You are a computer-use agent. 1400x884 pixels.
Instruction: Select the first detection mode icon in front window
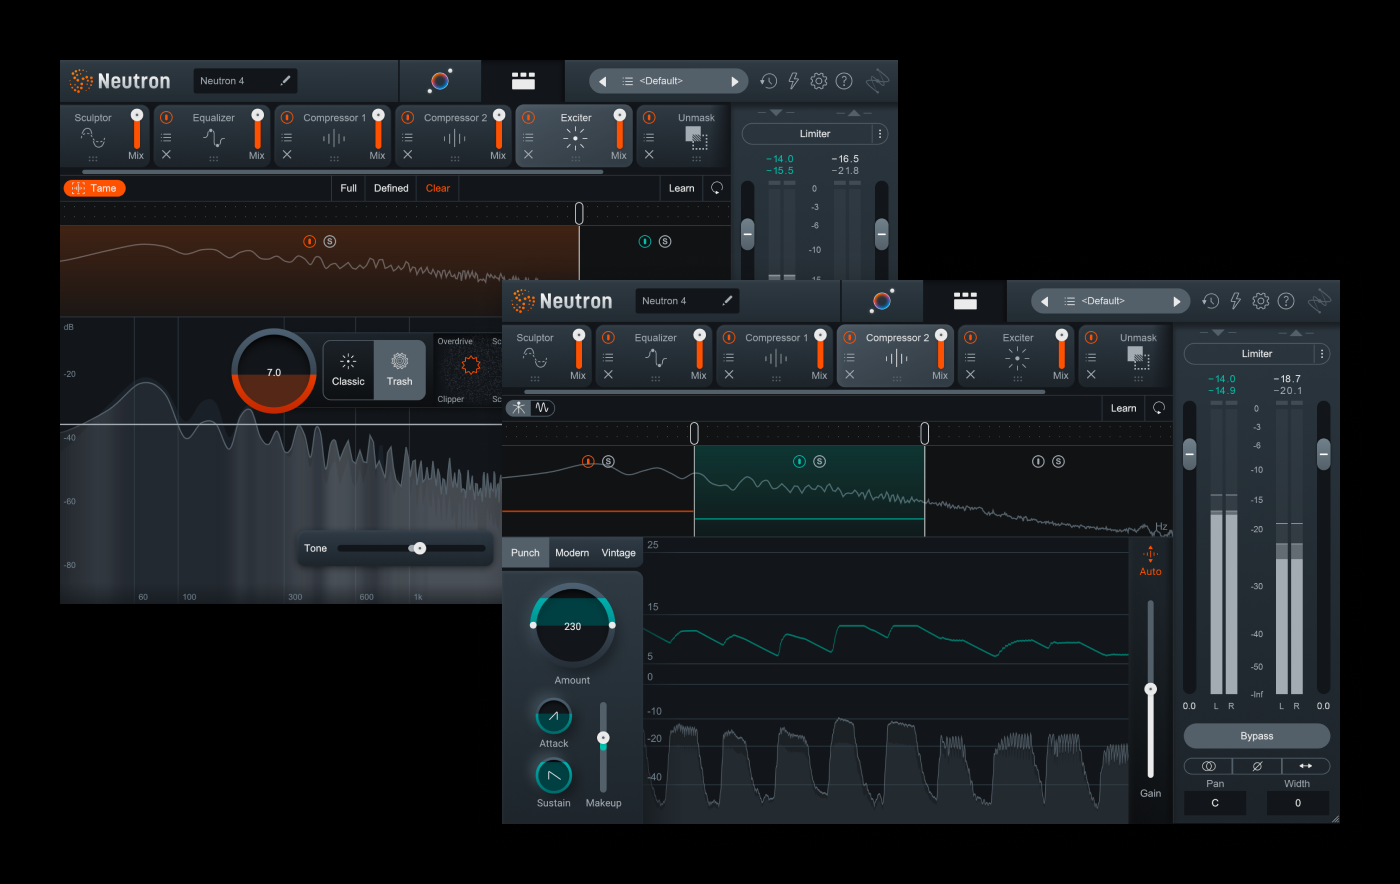[x=518, y=408]
